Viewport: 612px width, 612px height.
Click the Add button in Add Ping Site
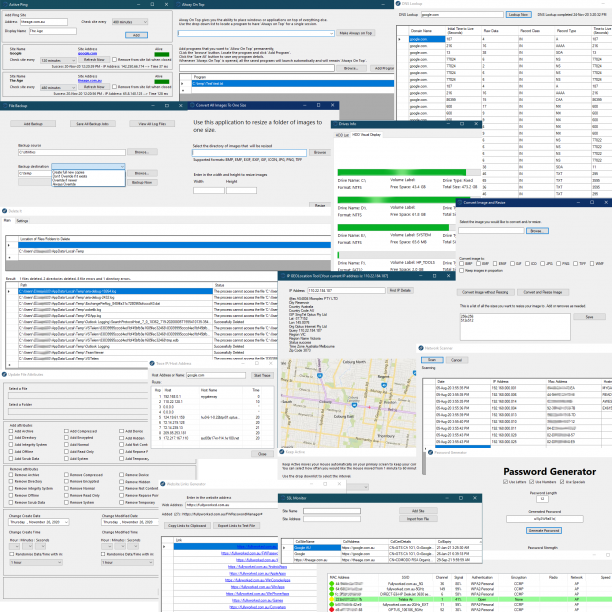click(136, 36)
